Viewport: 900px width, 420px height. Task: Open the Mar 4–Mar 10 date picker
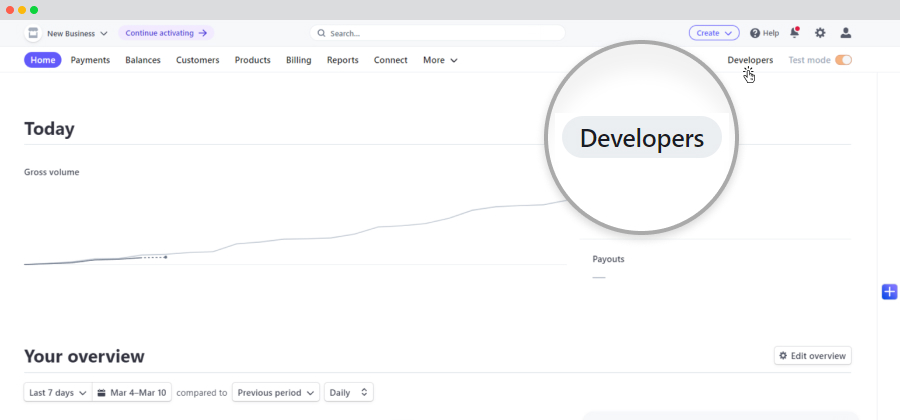131,392
